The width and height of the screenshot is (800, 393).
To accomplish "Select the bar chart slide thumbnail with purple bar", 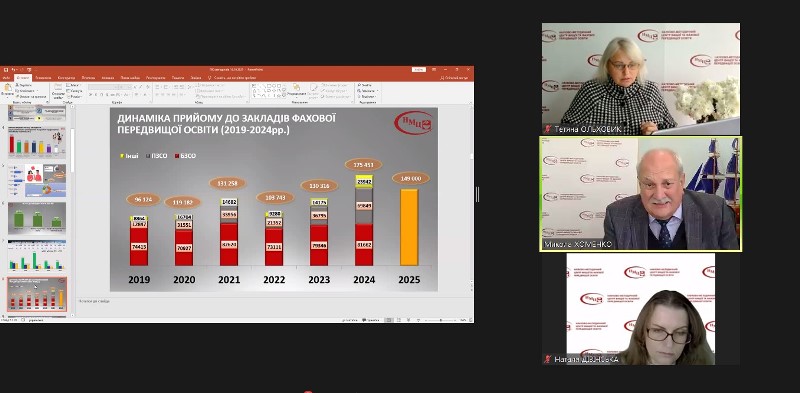I will pyautogui.click(x=37, y=143).
